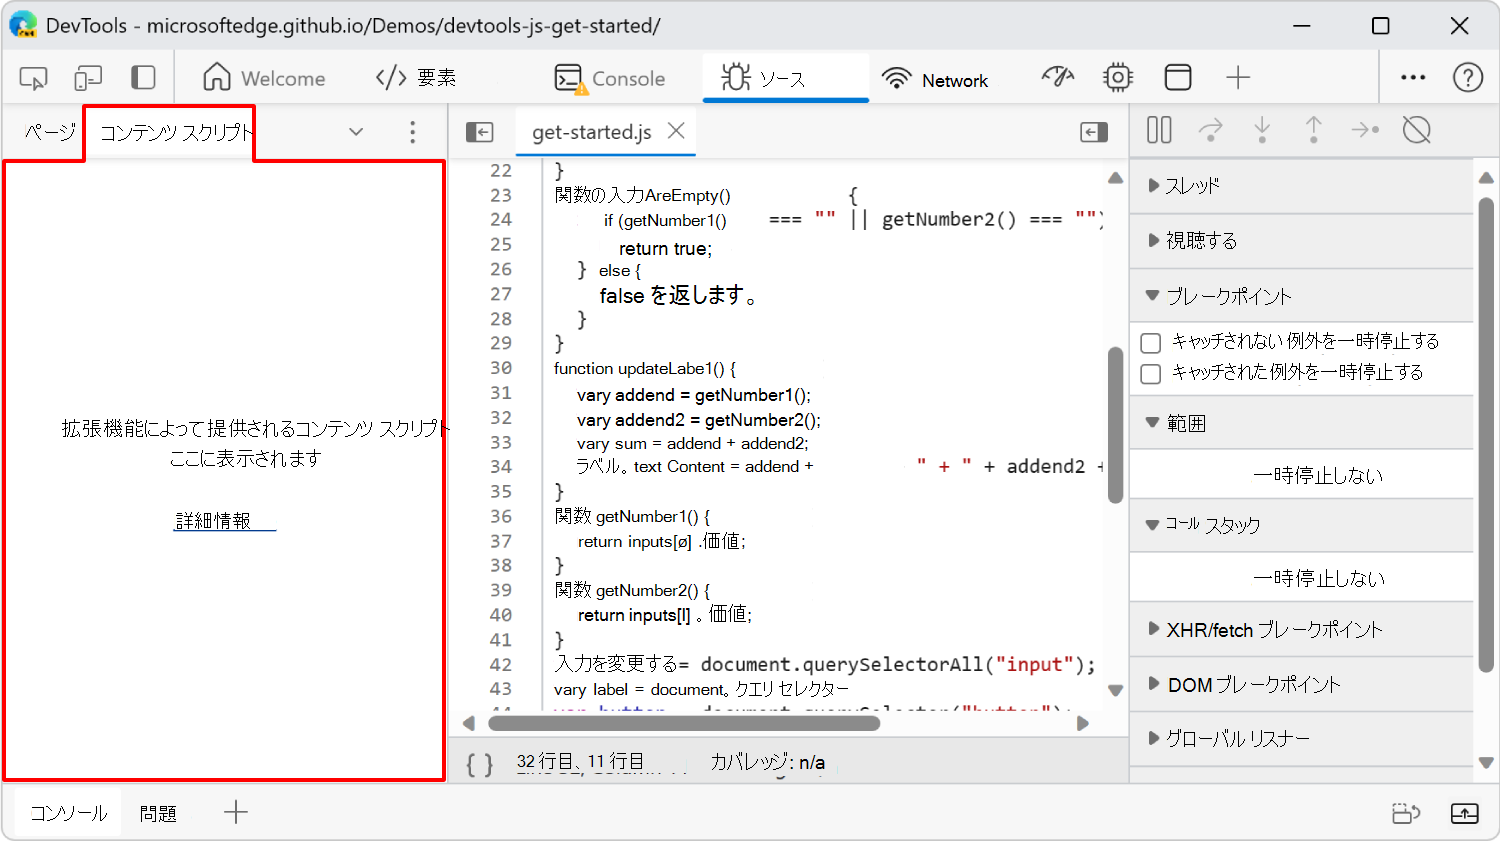Click the pretty print braces icon

click(480, 764)
